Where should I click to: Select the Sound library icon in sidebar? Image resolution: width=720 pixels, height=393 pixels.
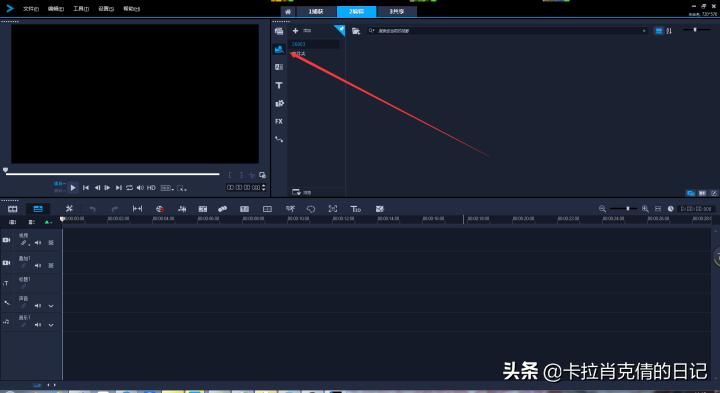click(x=279, y=49)
